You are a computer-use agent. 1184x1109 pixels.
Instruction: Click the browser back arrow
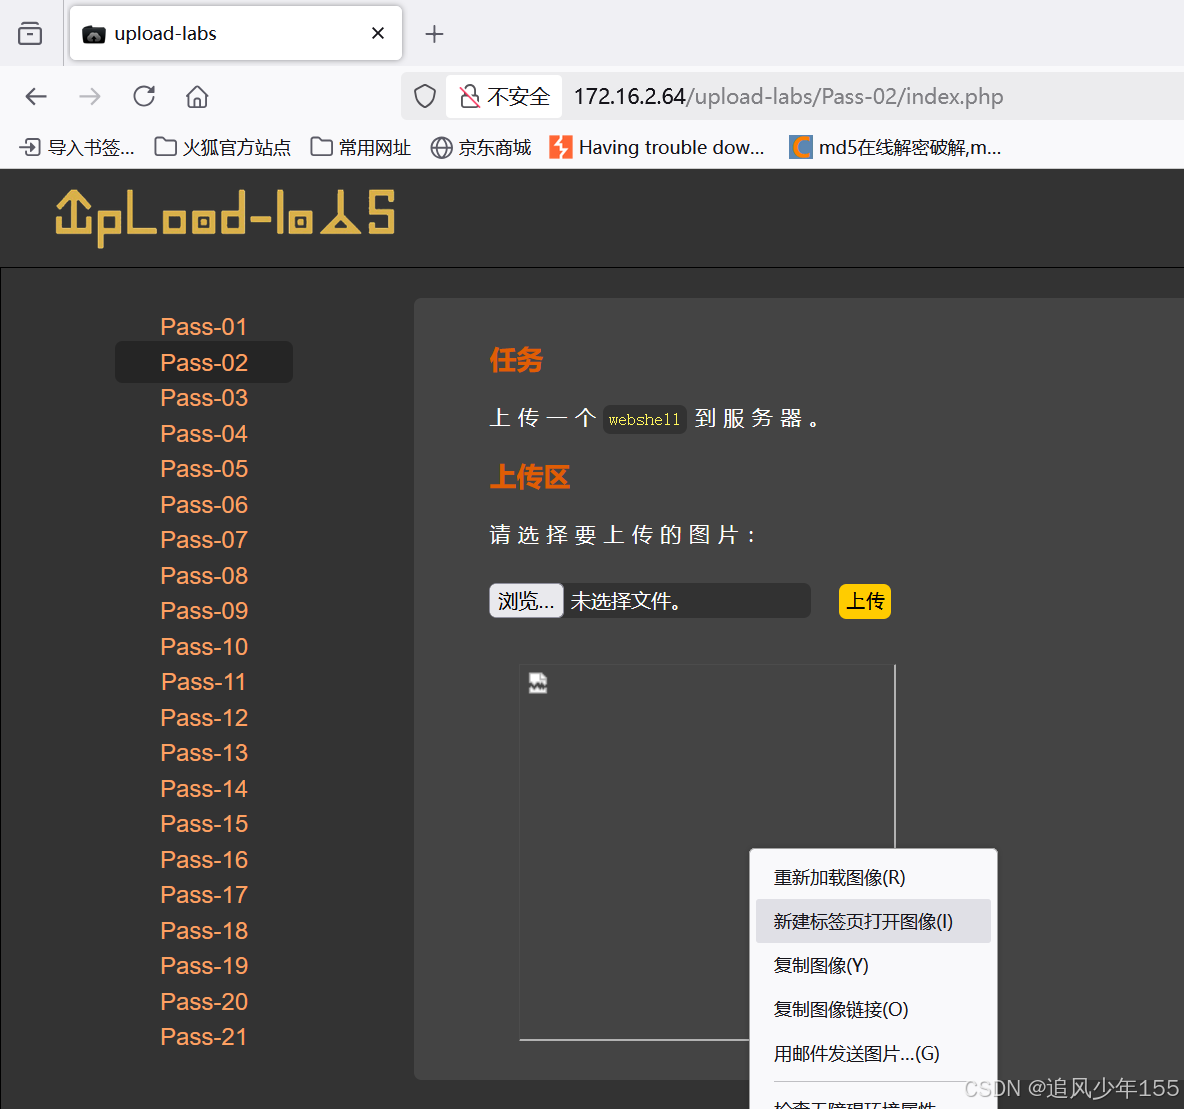(x=35, y=97)
